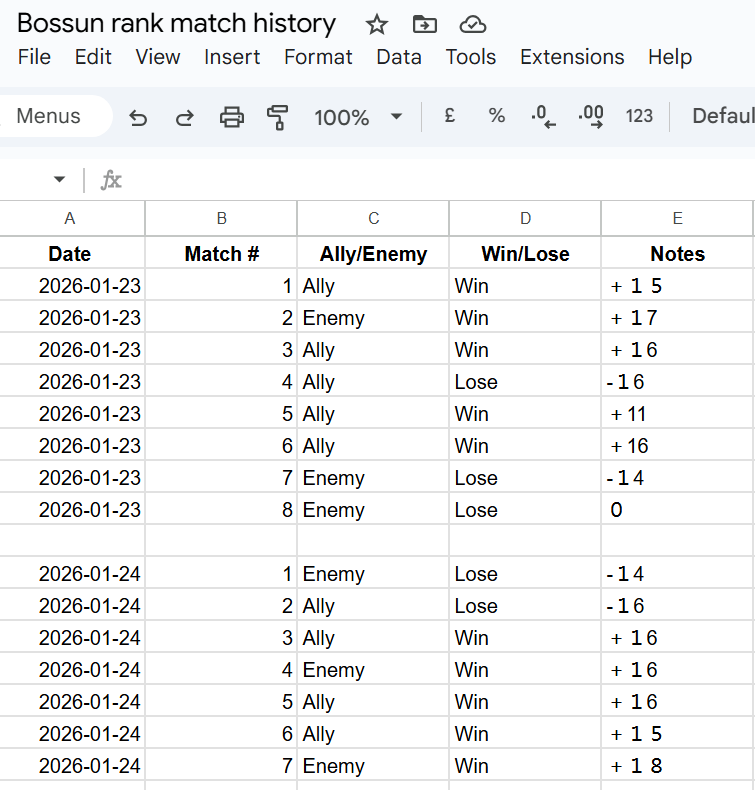Check the cloud document status icon

pos(472,24)
